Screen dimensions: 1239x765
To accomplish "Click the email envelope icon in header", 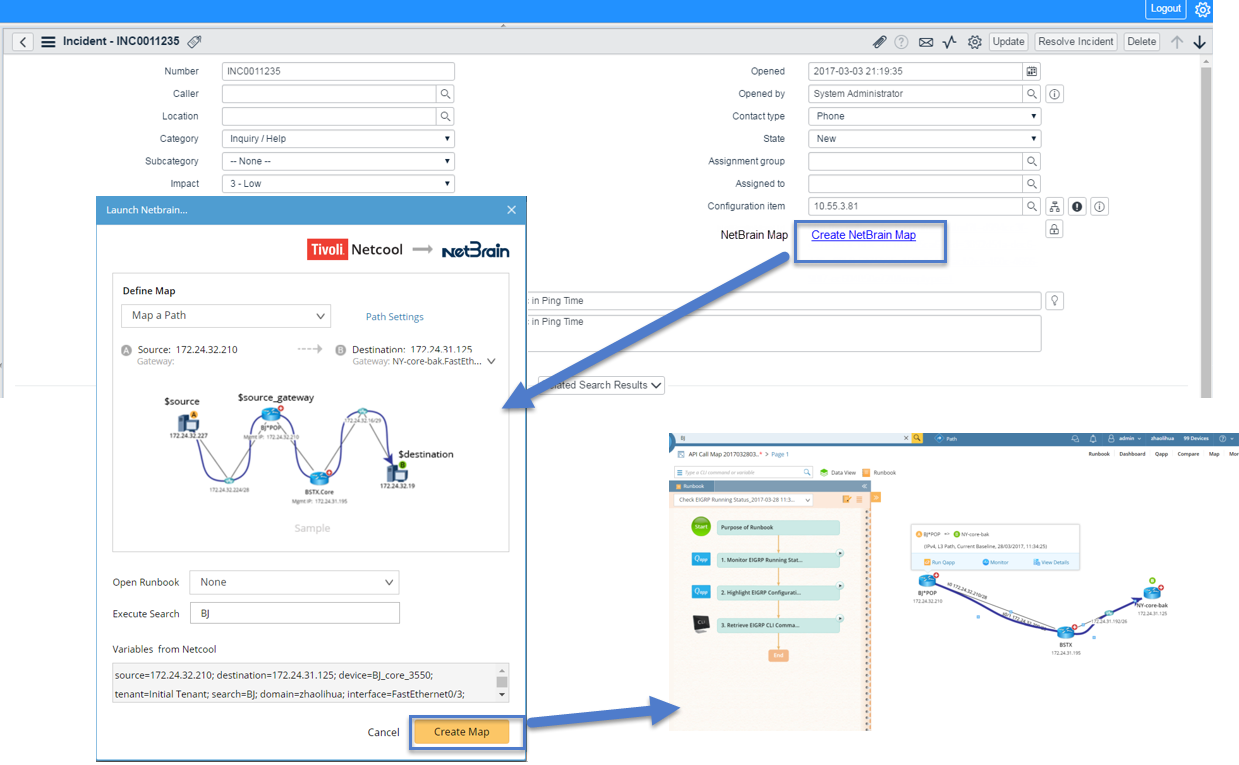I will 926,42.
